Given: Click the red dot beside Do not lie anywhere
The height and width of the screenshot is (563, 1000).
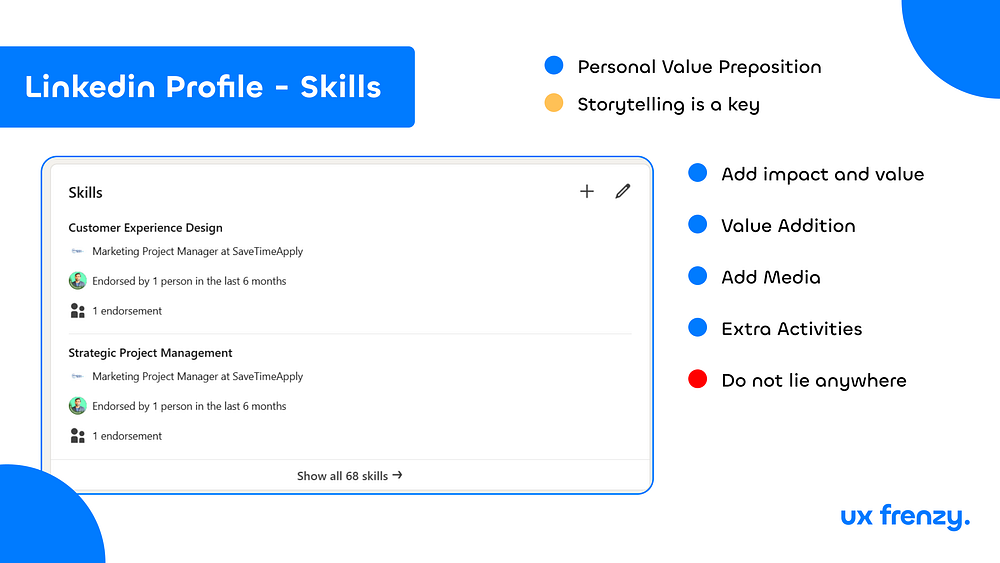Looking at the screenshot, I should (x=698, y=379).
